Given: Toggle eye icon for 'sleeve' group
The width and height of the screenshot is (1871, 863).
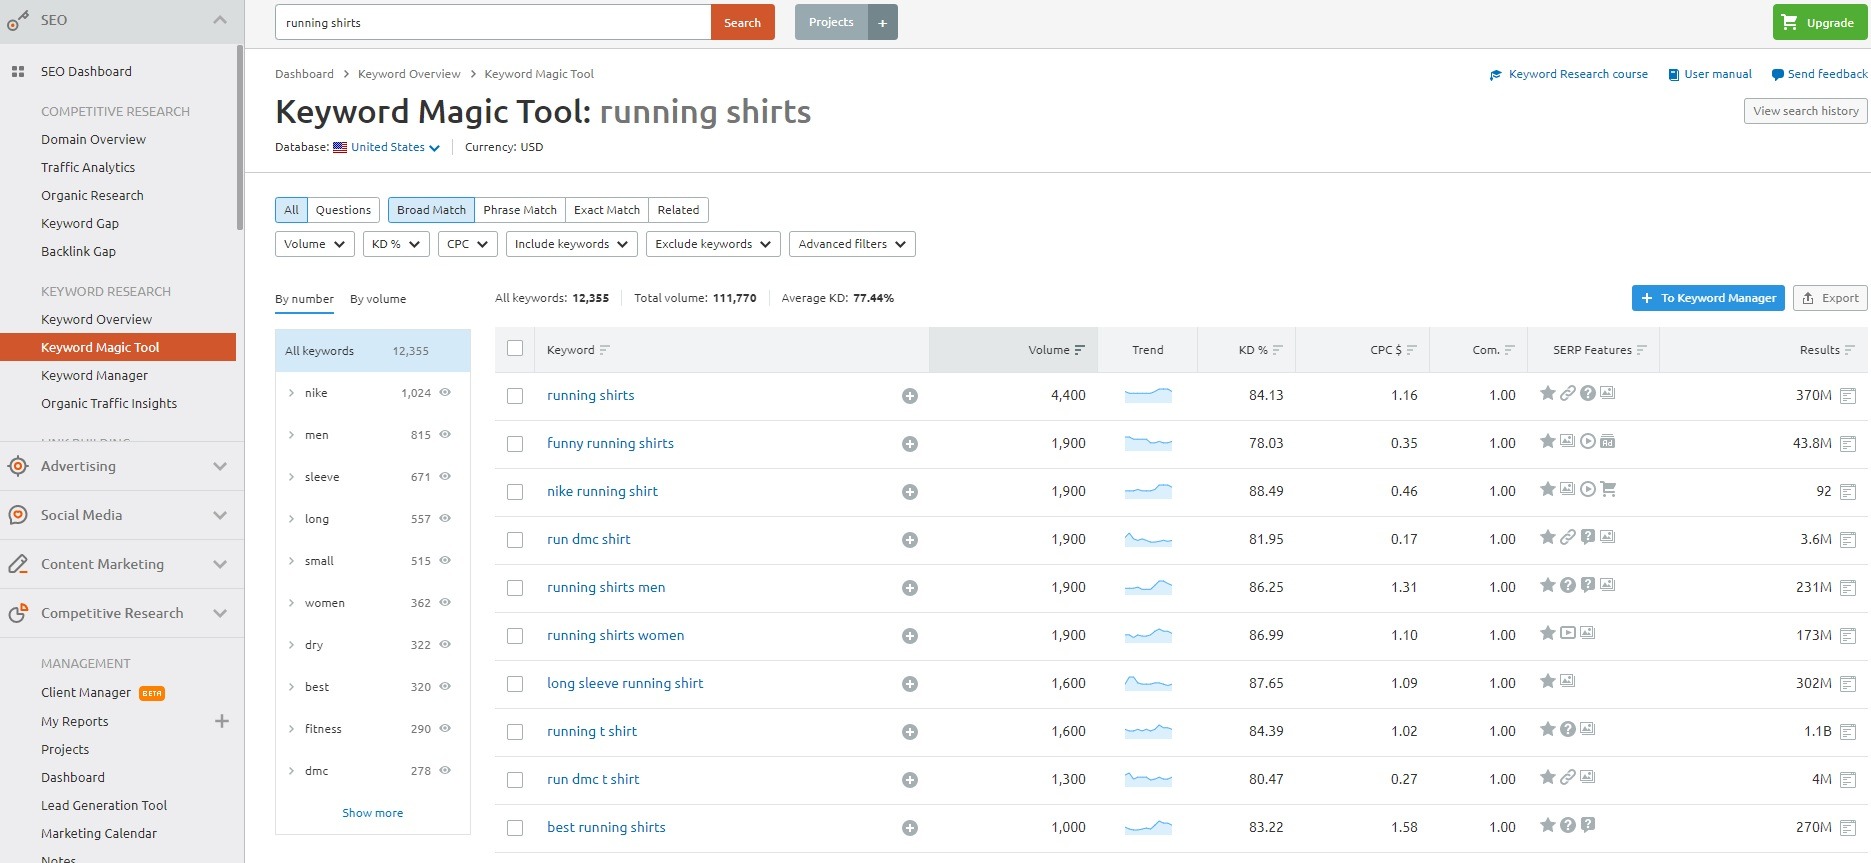Looking at the screenshot, I should pos(445,476).
